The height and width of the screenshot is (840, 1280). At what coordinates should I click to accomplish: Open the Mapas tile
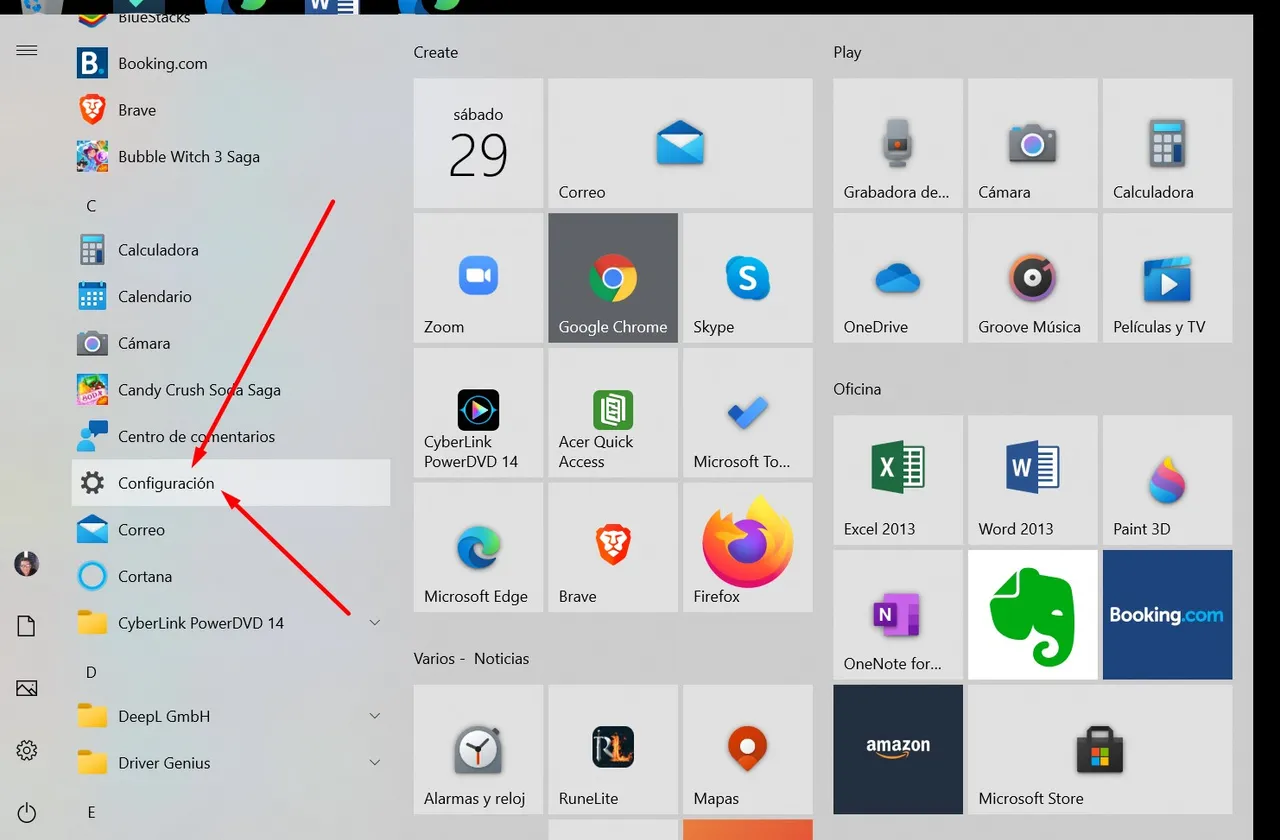coord(748,750)
